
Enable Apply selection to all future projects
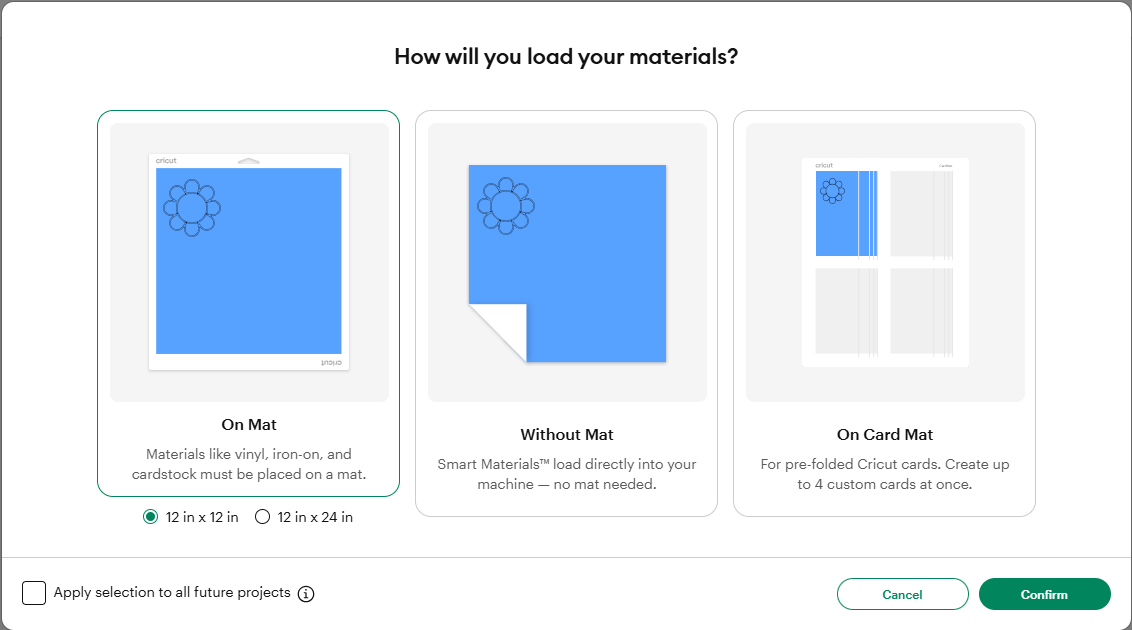tap(34, 593)
